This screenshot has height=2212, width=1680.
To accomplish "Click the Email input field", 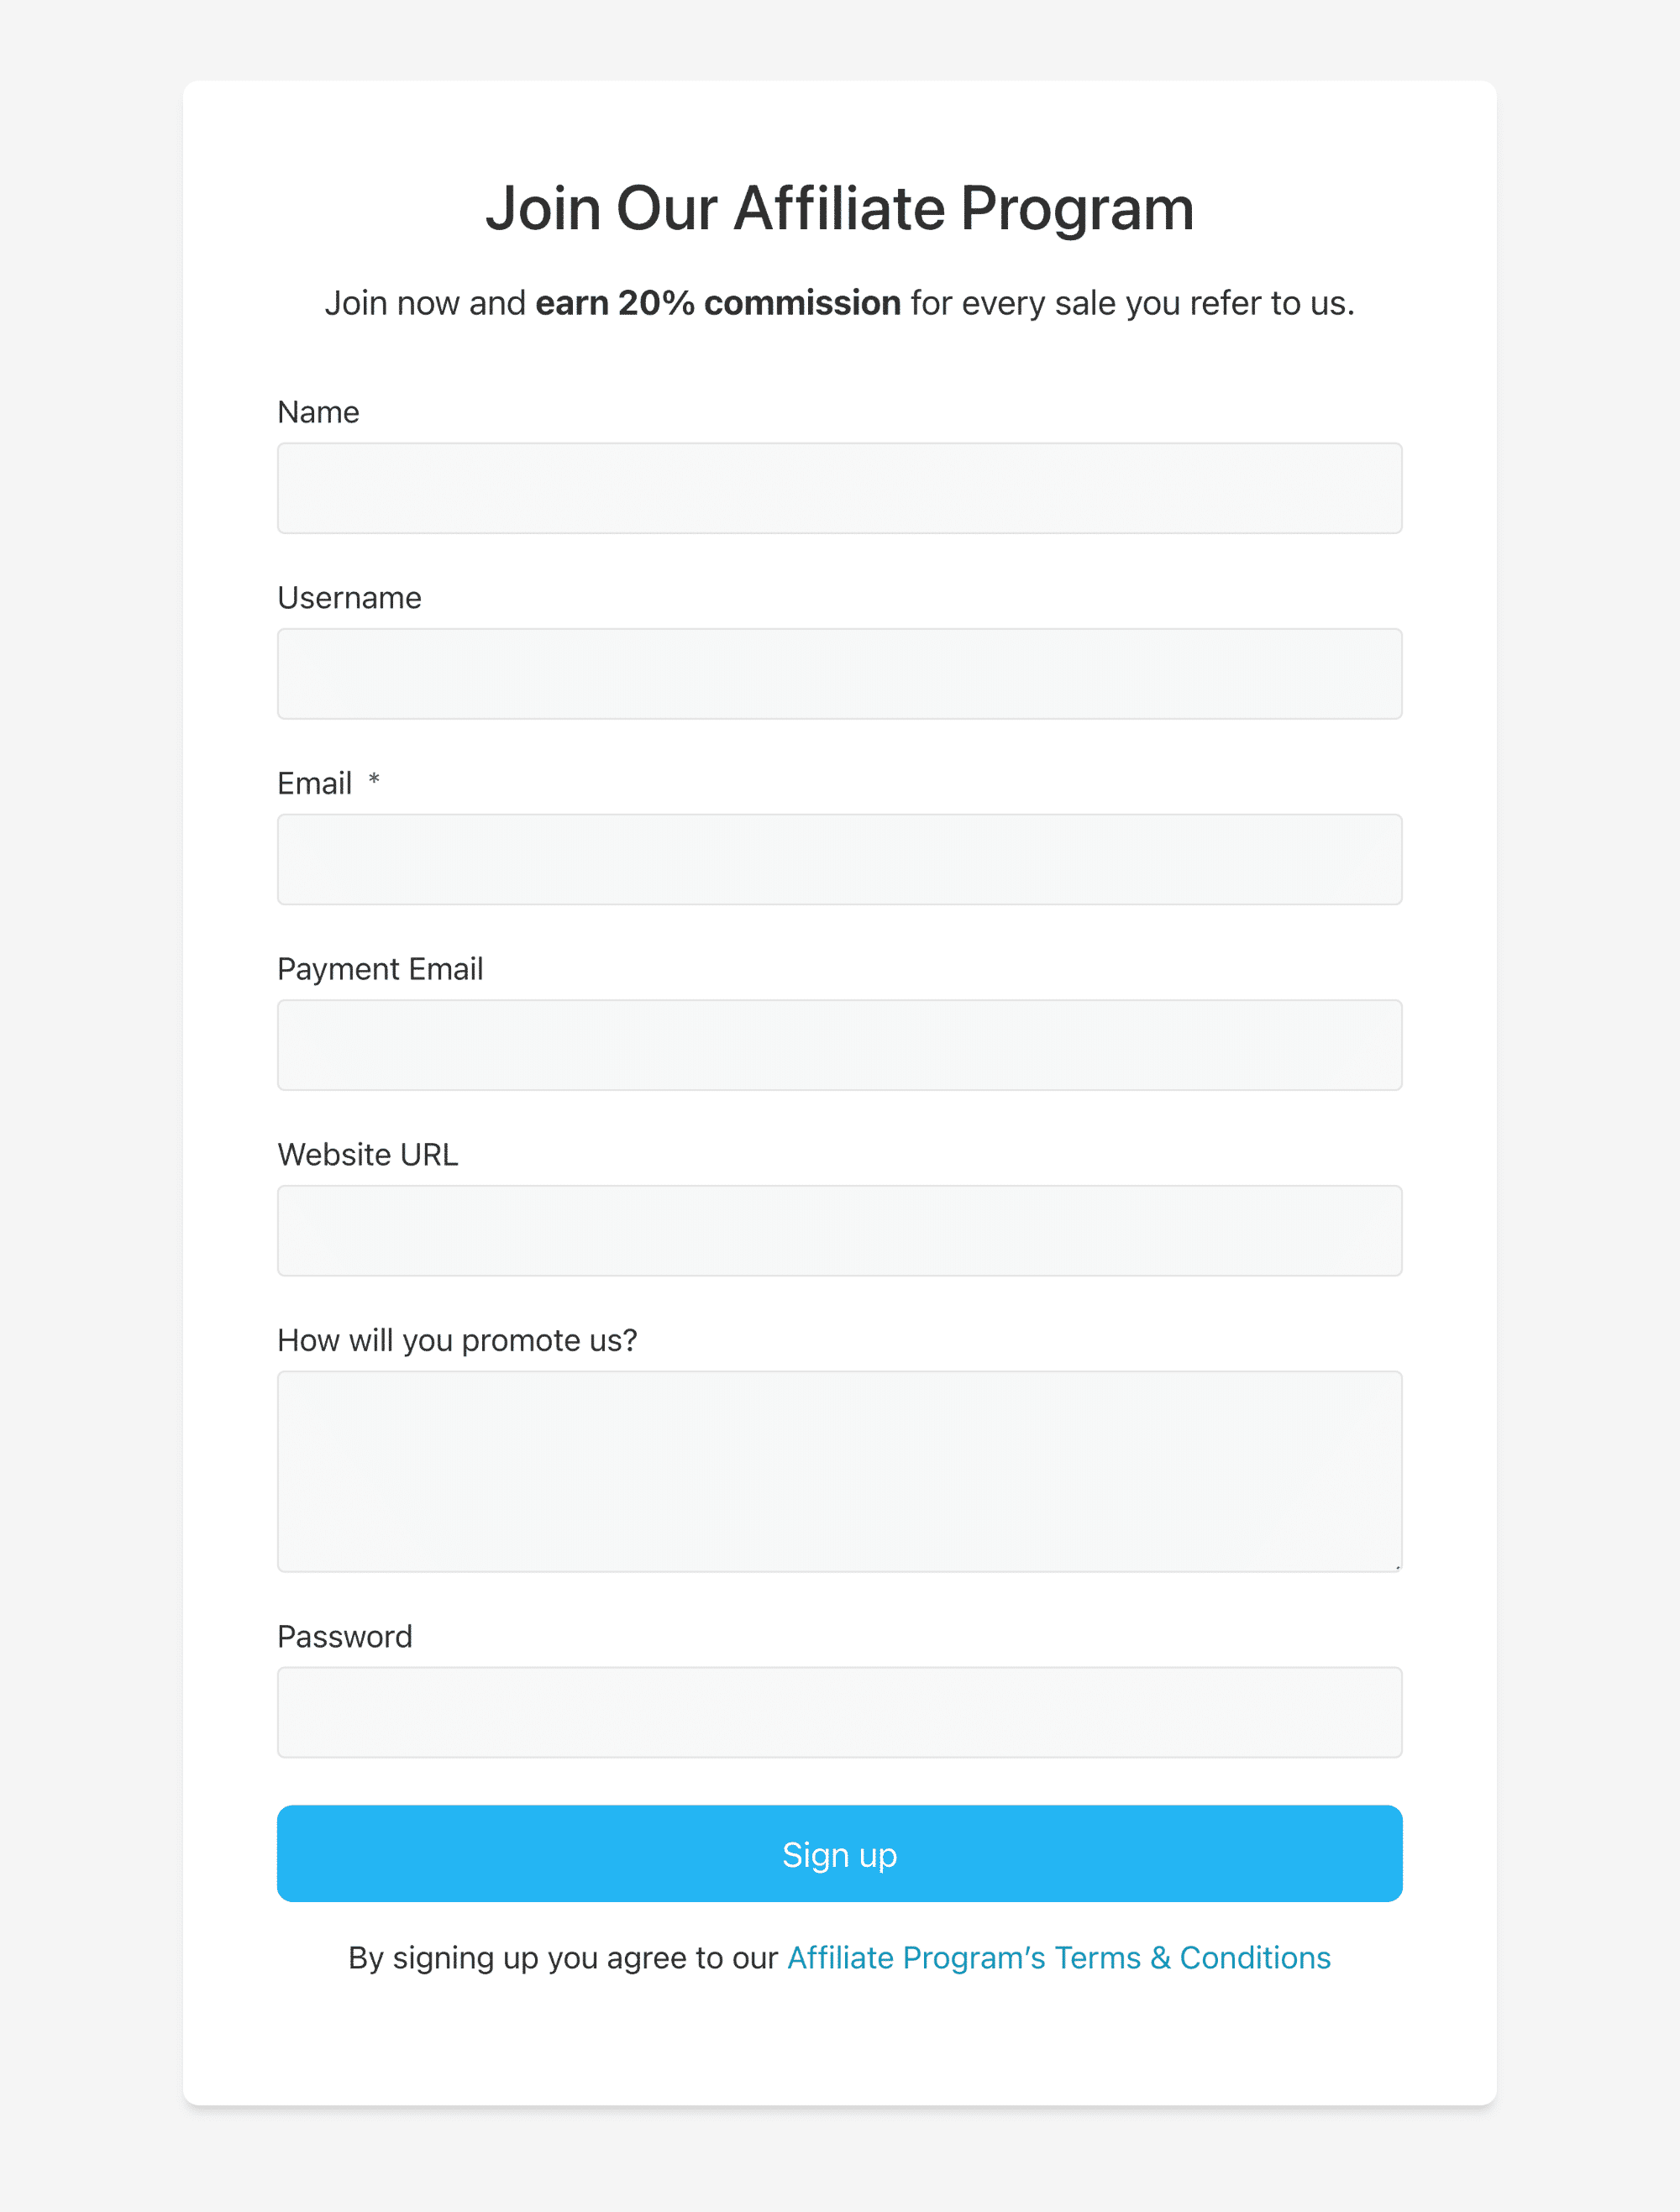I will tap(840, 859).
